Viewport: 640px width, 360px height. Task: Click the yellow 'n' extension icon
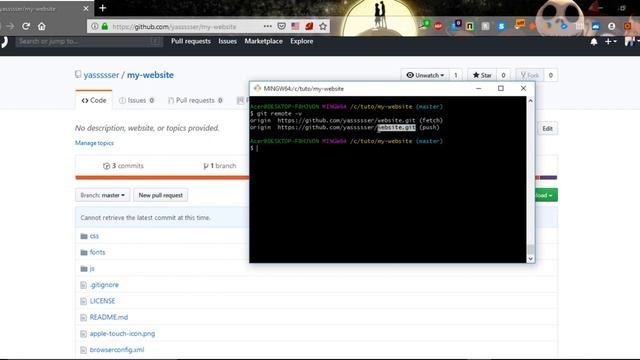tap(470, 27)
